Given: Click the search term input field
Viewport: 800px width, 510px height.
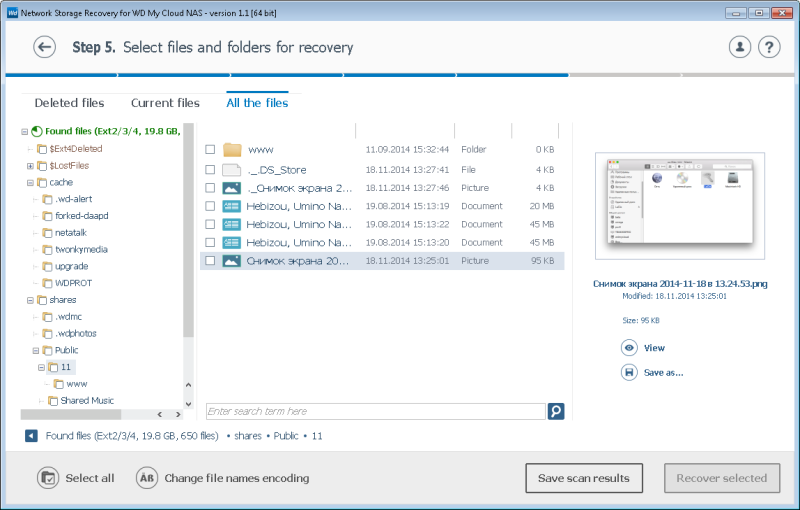Looking at the screenshot, I should click(x=376, y=411).
